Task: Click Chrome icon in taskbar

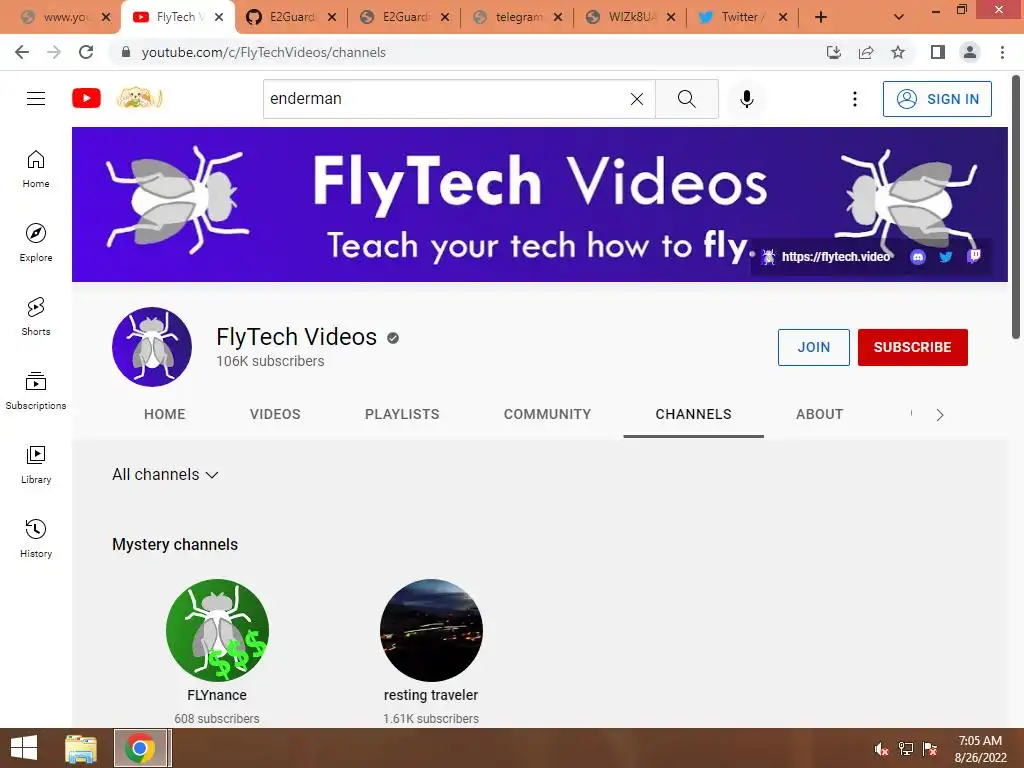Action: coord(140,748)
